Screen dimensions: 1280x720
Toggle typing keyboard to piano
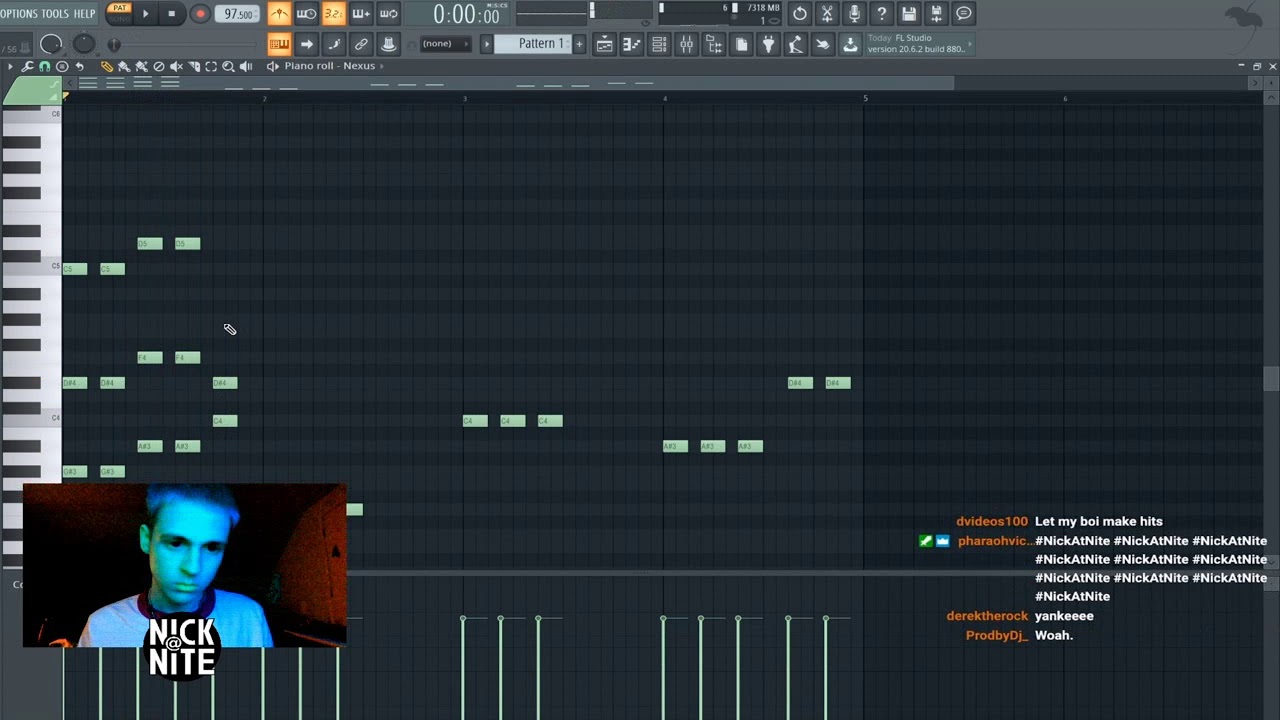point(279,44)
